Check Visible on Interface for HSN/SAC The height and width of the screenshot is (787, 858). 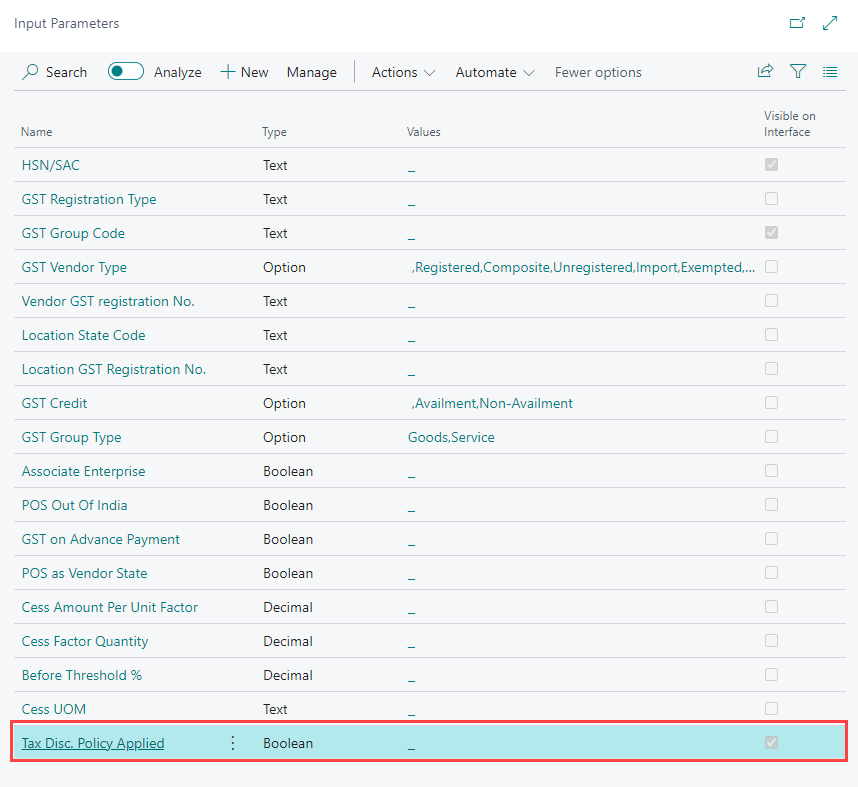[771, 165]
